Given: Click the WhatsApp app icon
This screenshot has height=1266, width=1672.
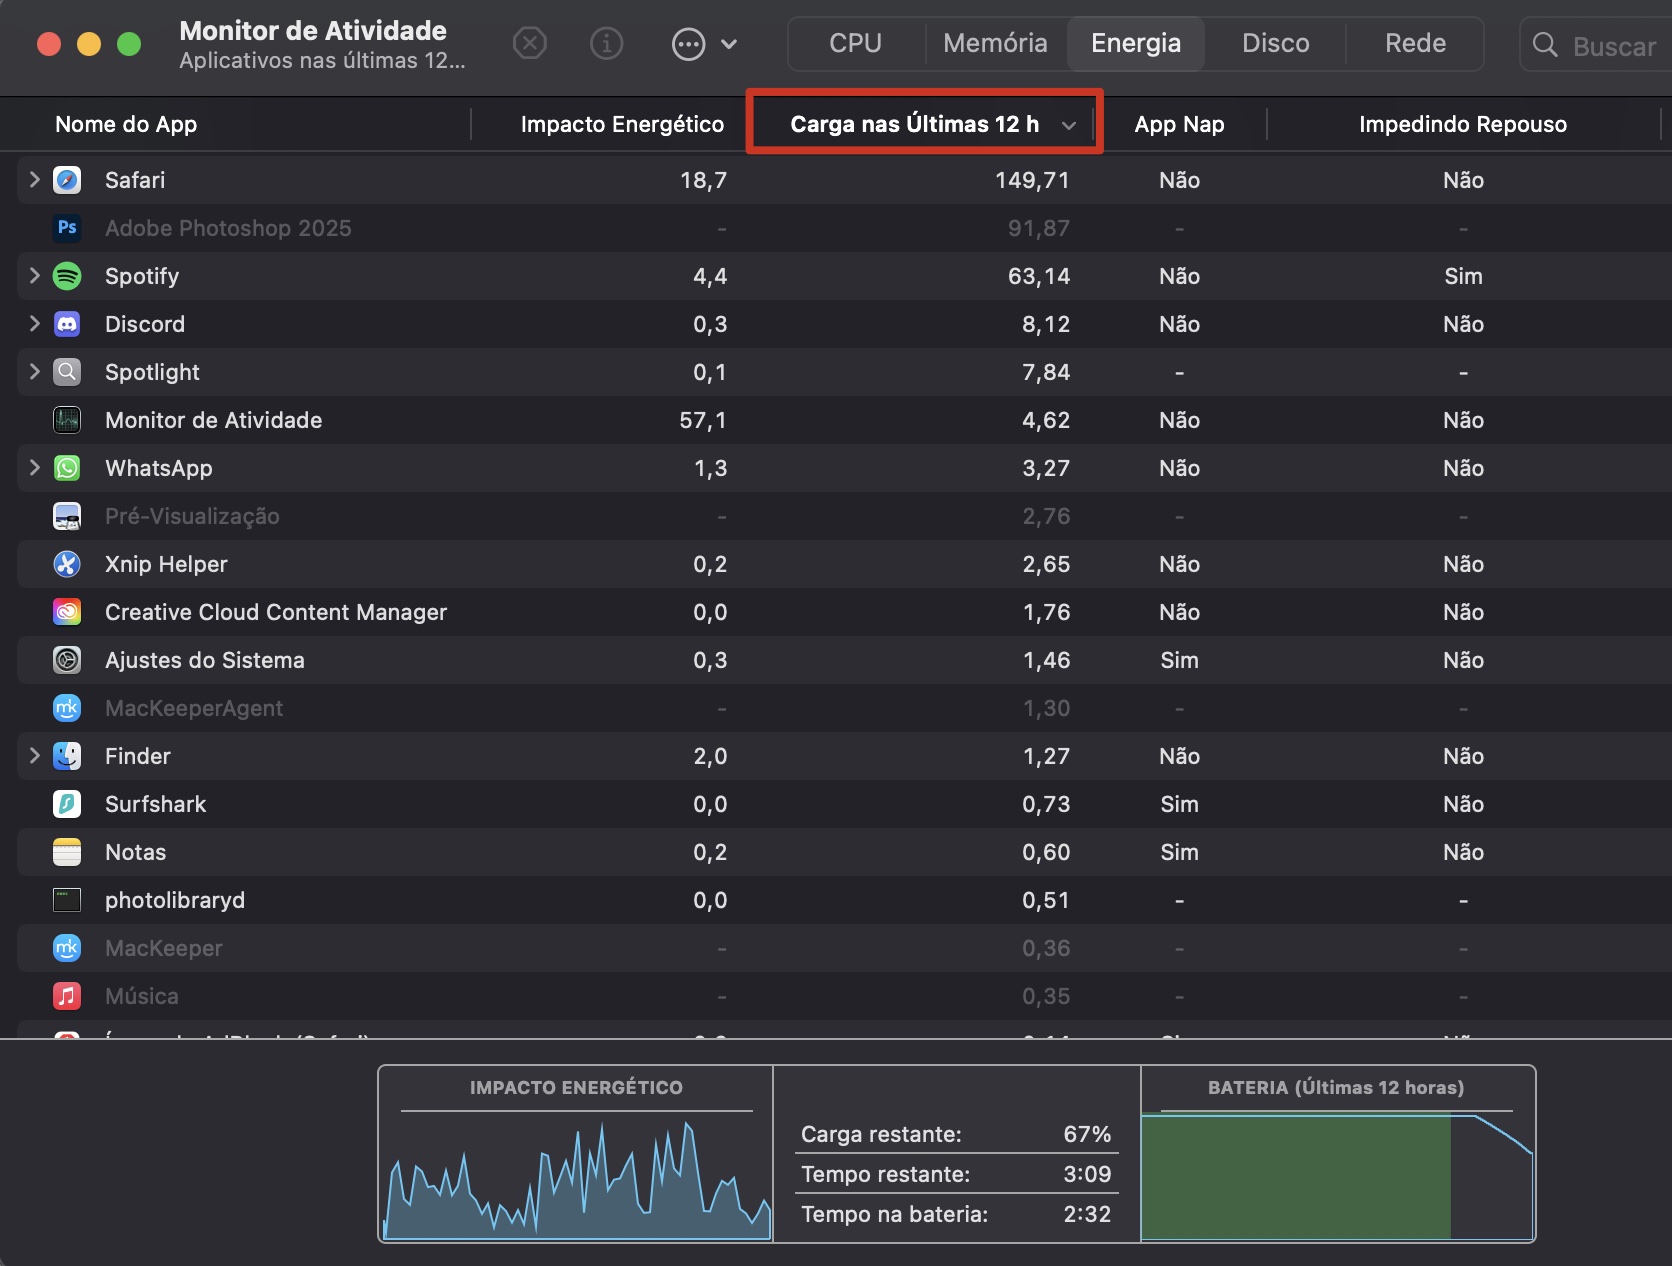Looking at the screenshot, I should pos(66,468).
